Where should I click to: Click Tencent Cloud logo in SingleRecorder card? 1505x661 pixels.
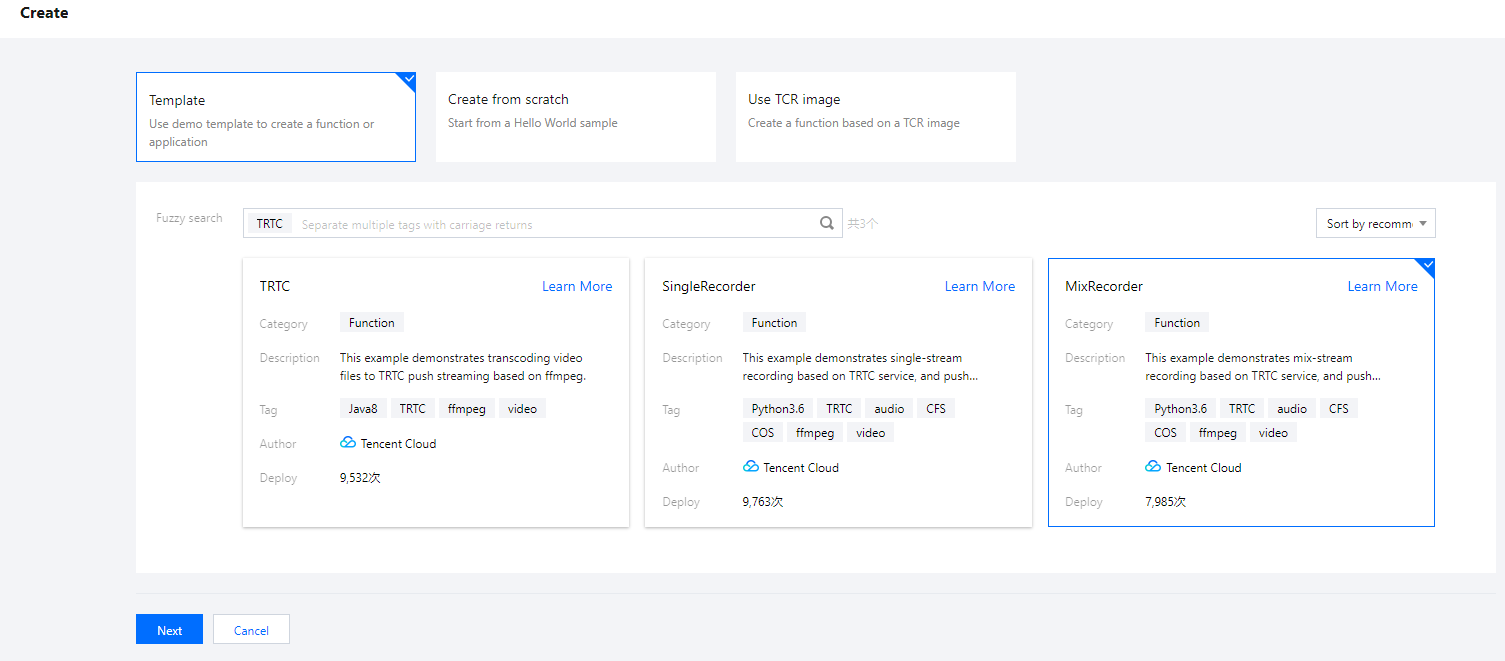(x=751, y=467)
